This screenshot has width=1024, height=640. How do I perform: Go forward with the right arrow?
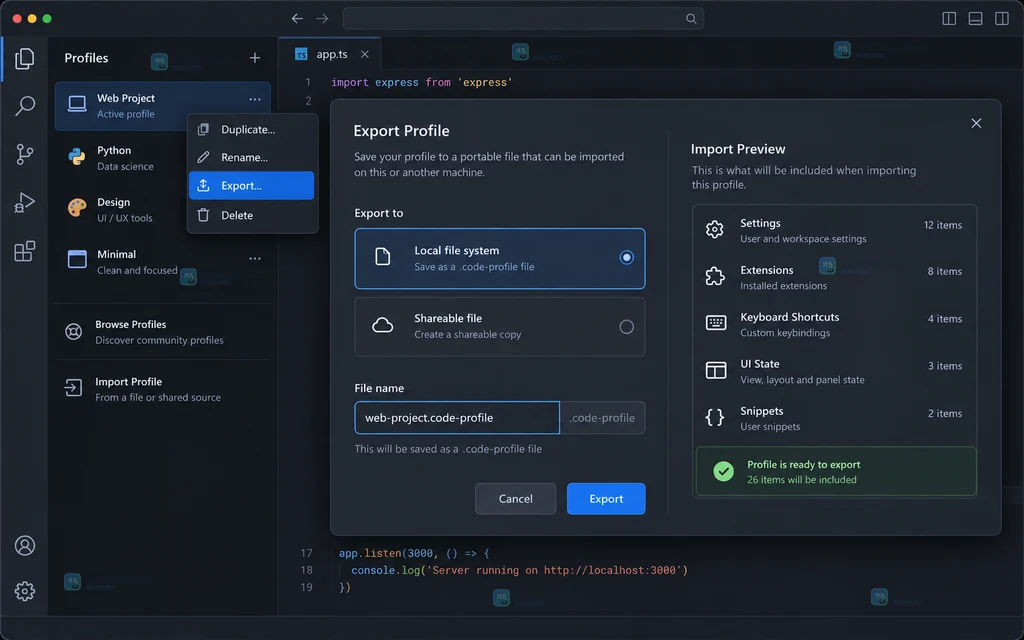(323, 18)
